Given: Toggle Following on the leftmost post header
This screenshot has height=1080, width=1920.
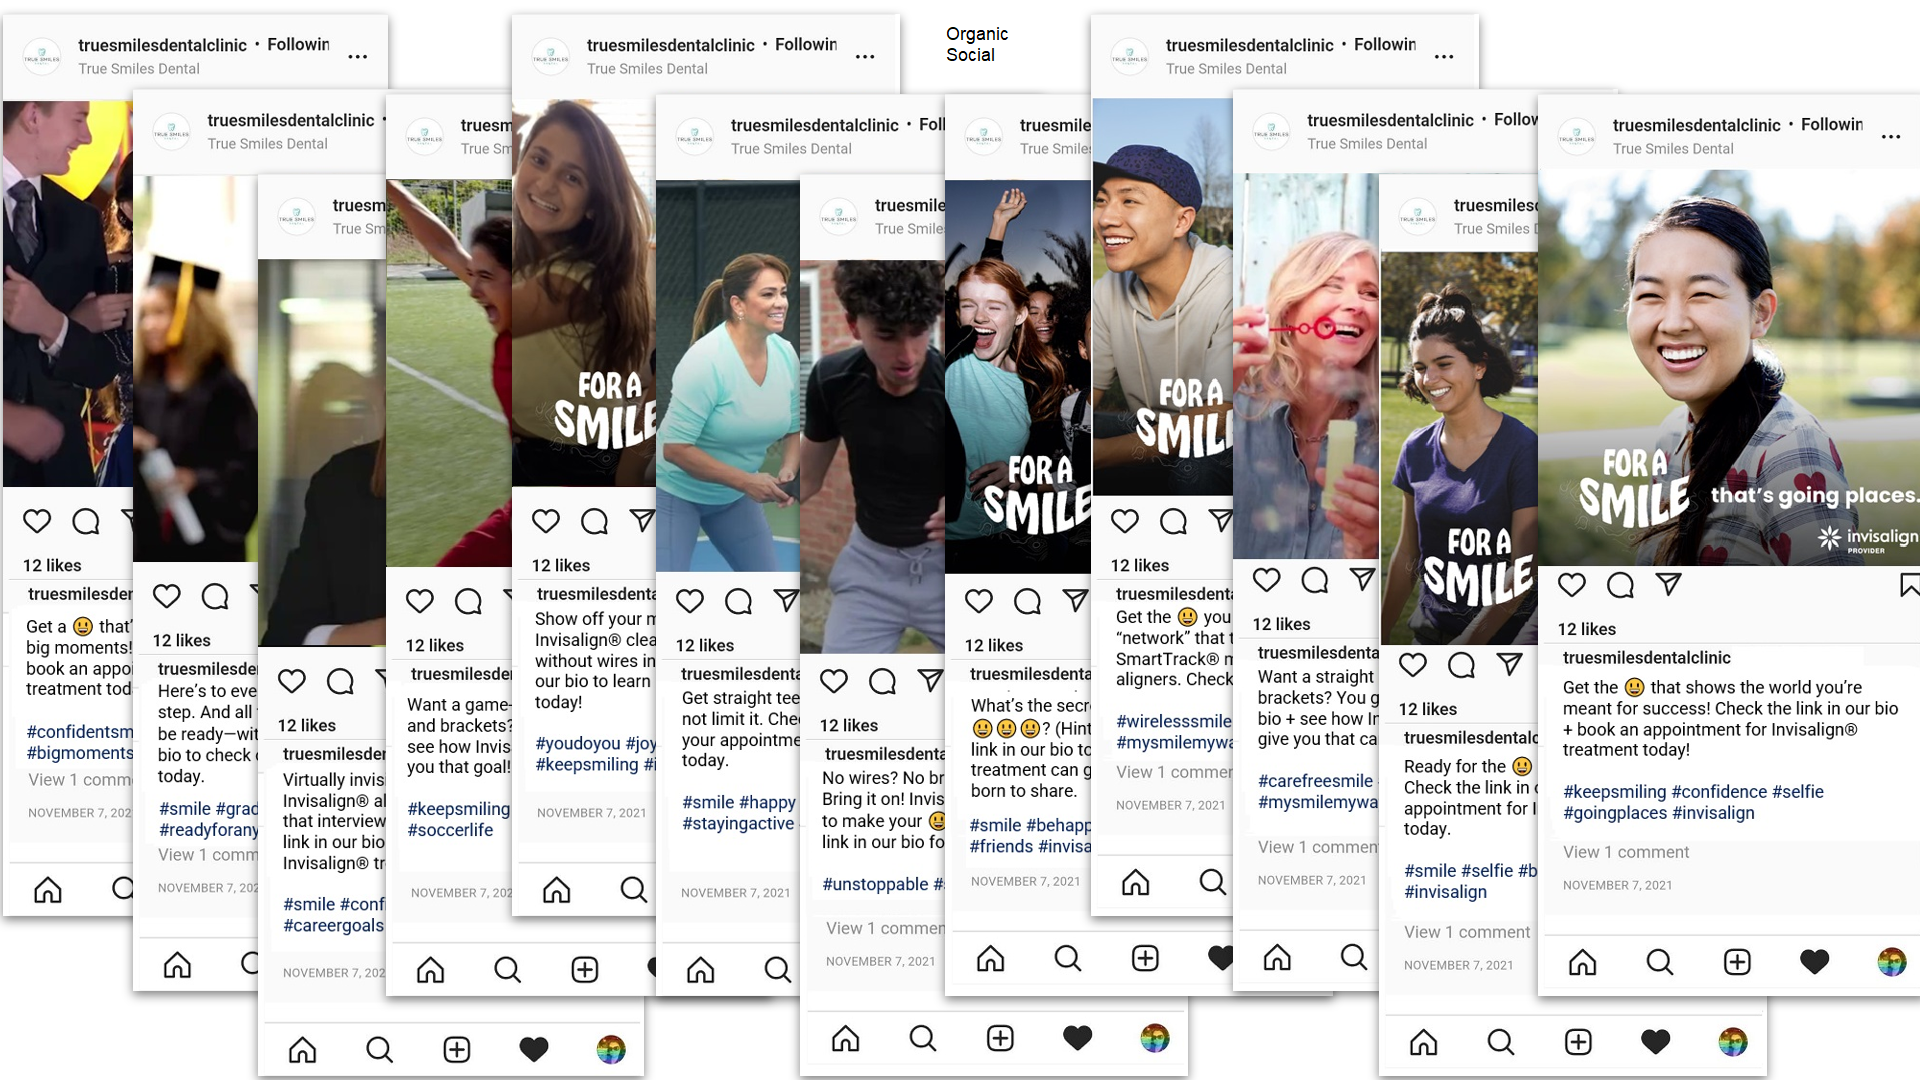Looking at the screenshot, I should [x=298, y=45].
